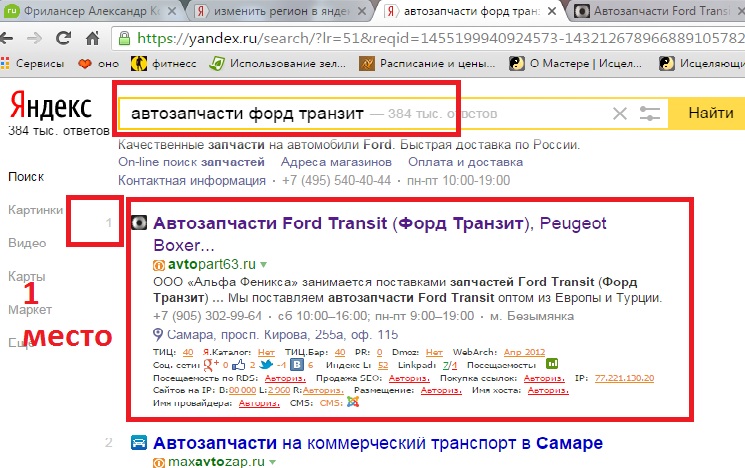
Task: Open the фитнесс bookmark
Action: coord(163,63)
